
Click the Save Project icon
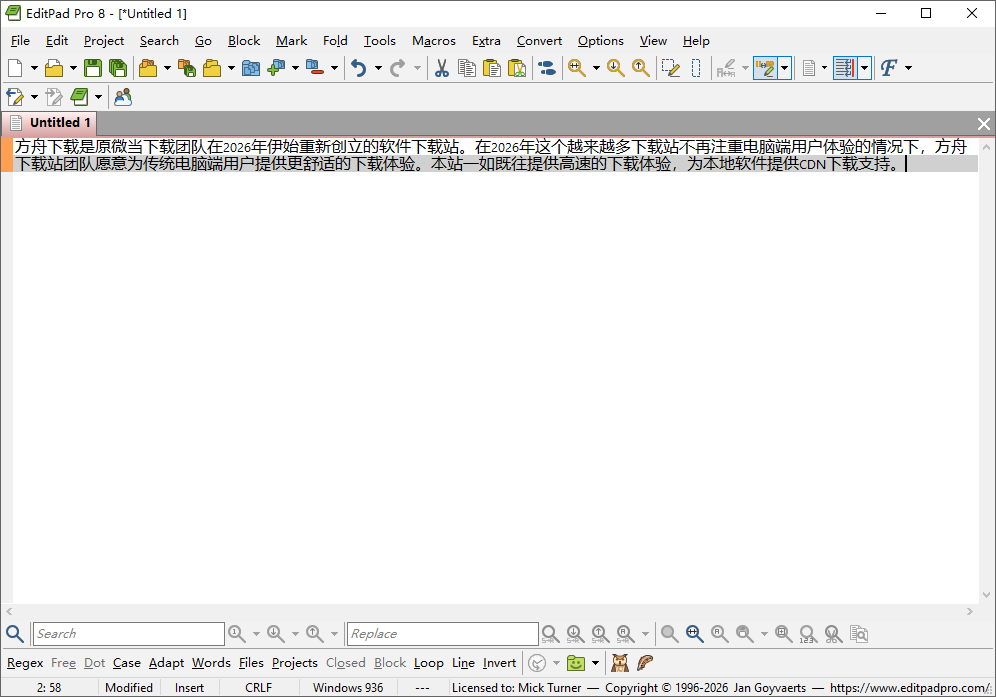[x=187, y=68]
